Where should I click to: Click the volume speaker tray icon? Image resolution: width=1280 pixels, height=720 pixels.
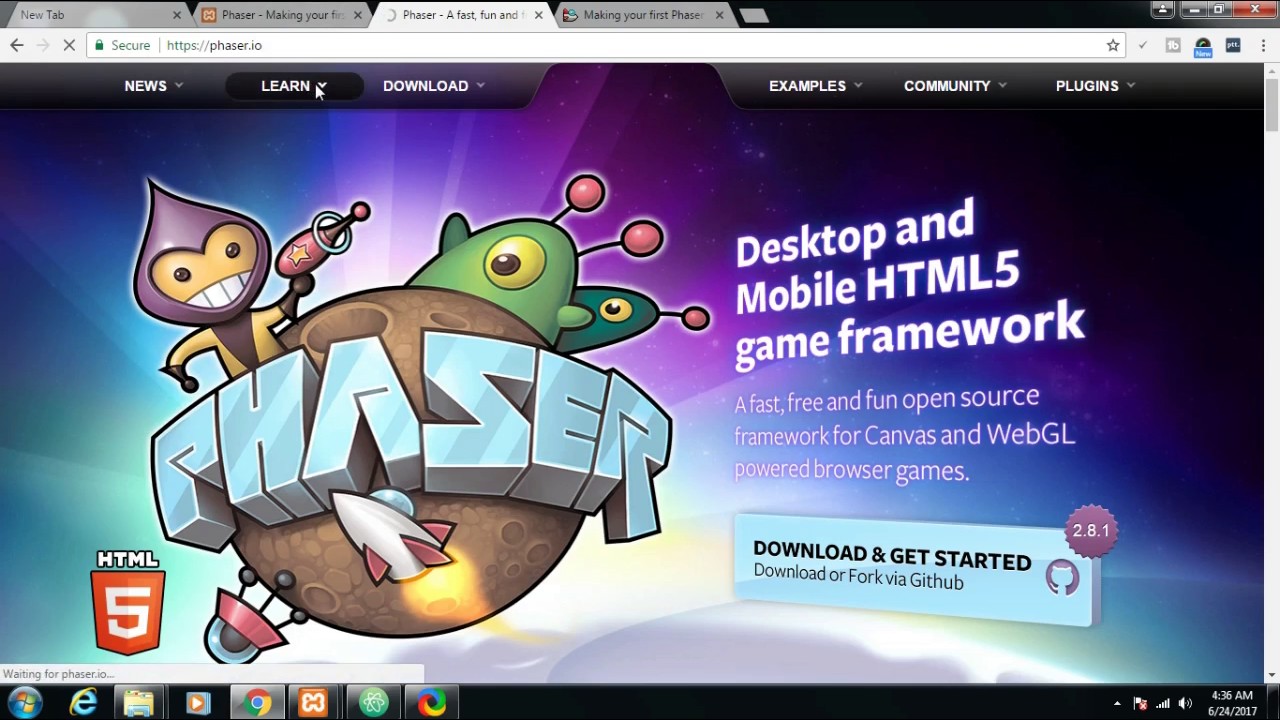click(1185, 703)
